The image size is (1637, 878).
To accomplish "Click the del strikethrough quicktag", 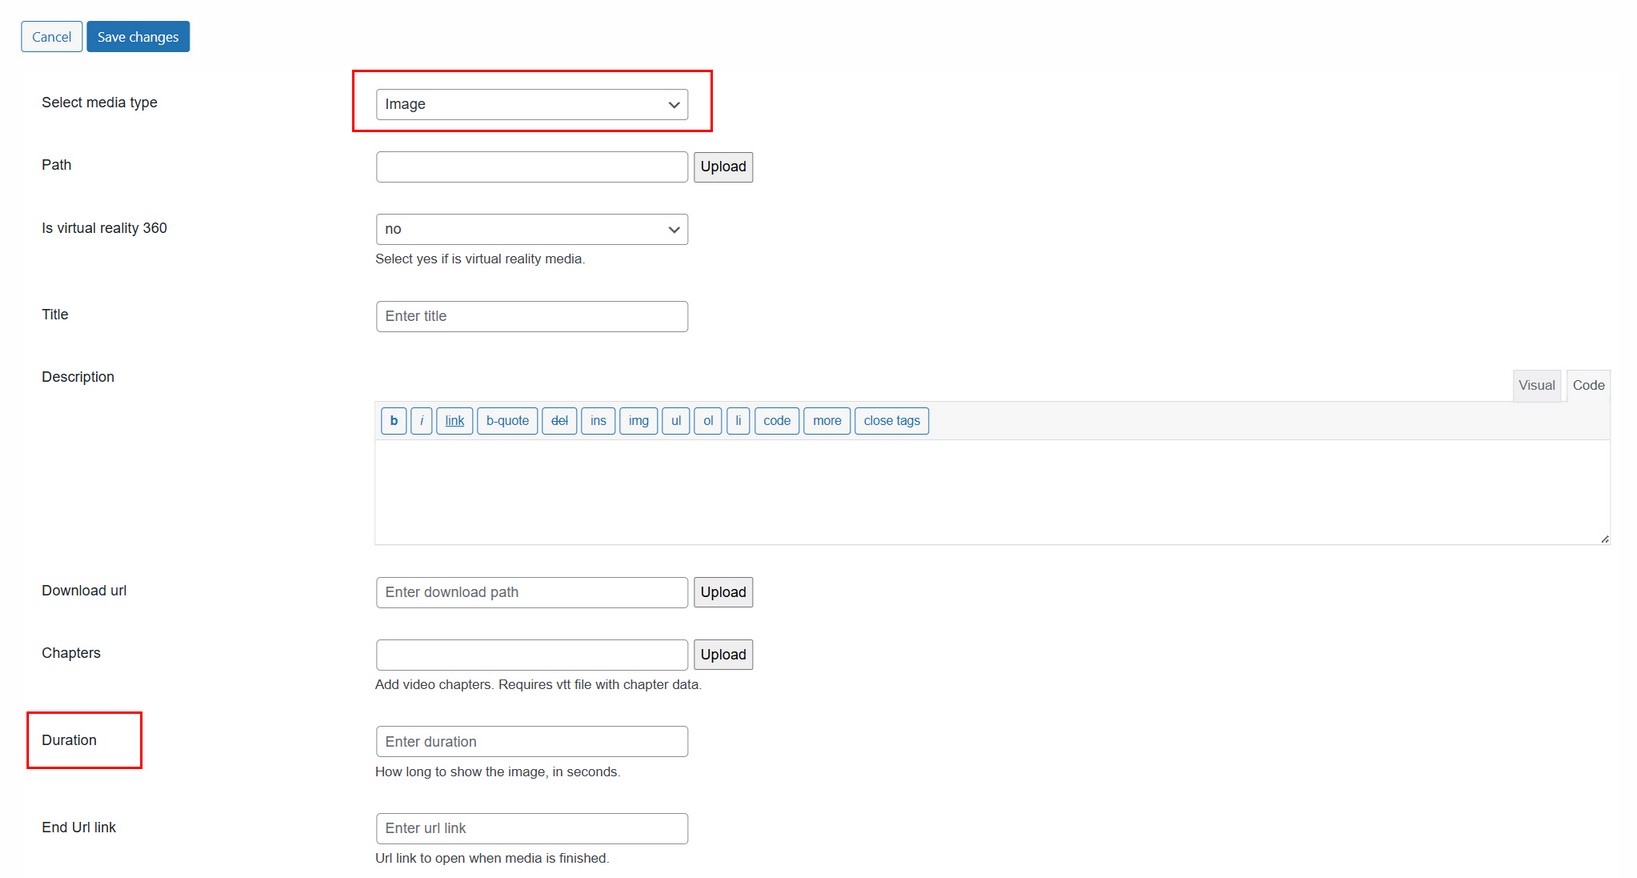I will pyautogui.click(x=559, y=421).
